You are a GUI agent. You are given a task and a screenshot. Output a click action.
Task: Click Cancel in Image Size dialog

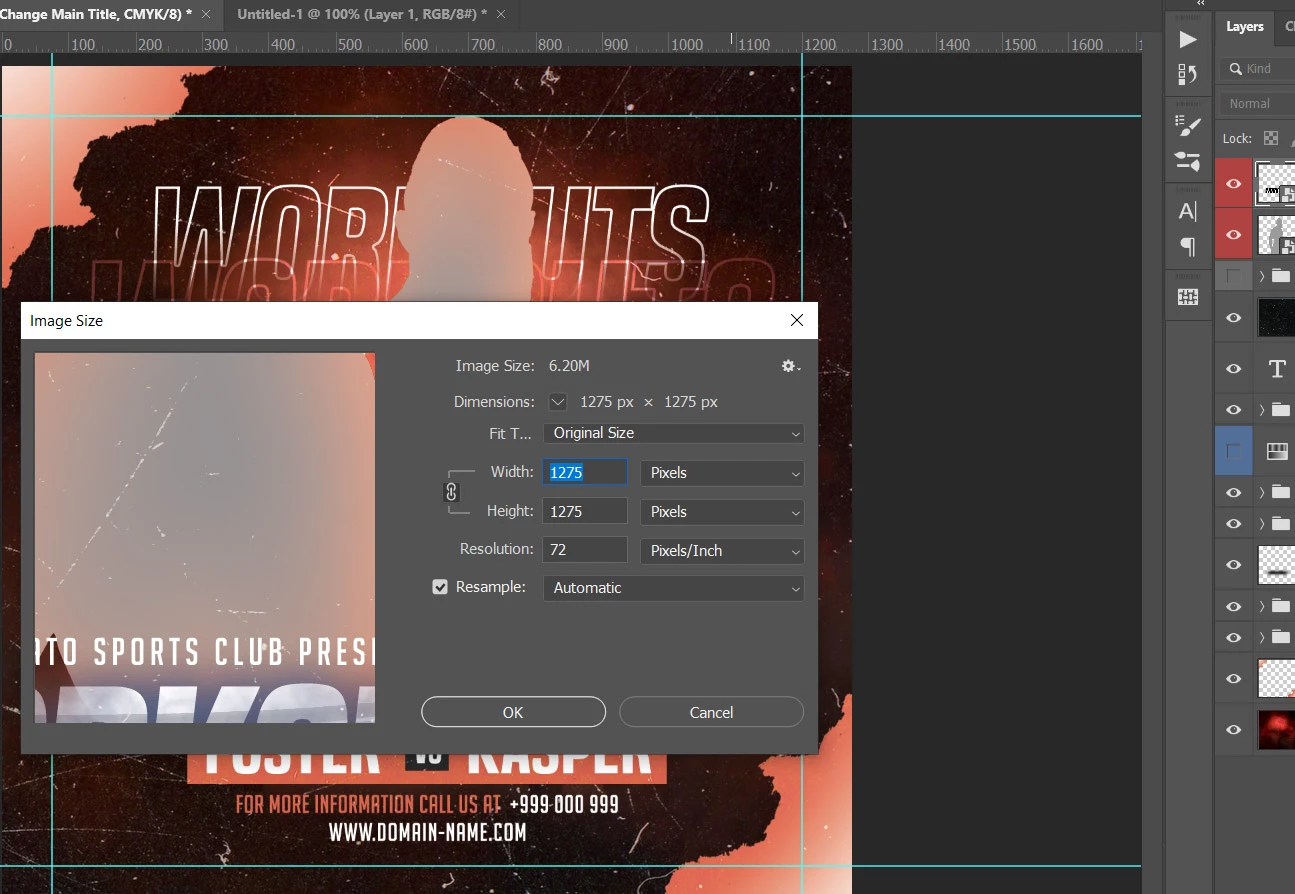click(711, 712)
